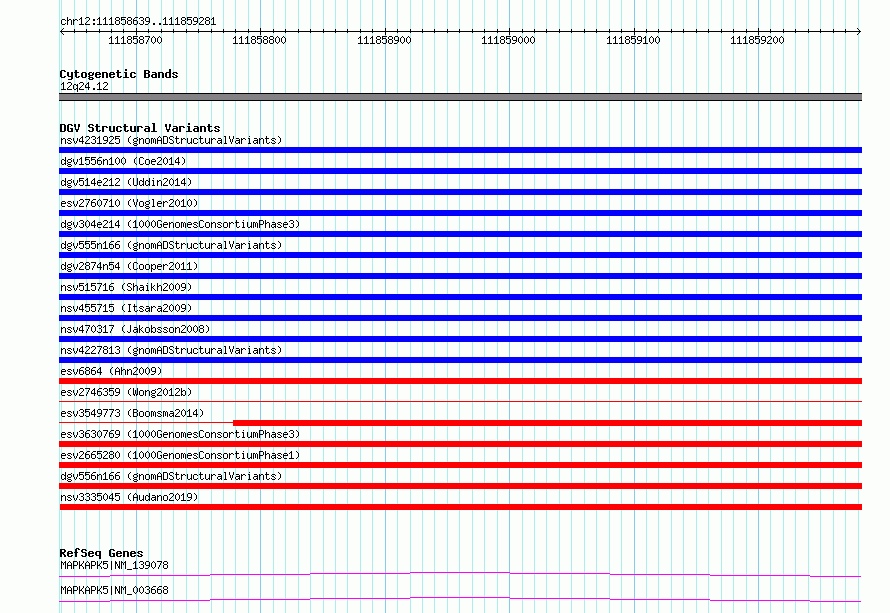
Task: Select esv2746359 (Wong2012b) label
Action: pos(126,392)
